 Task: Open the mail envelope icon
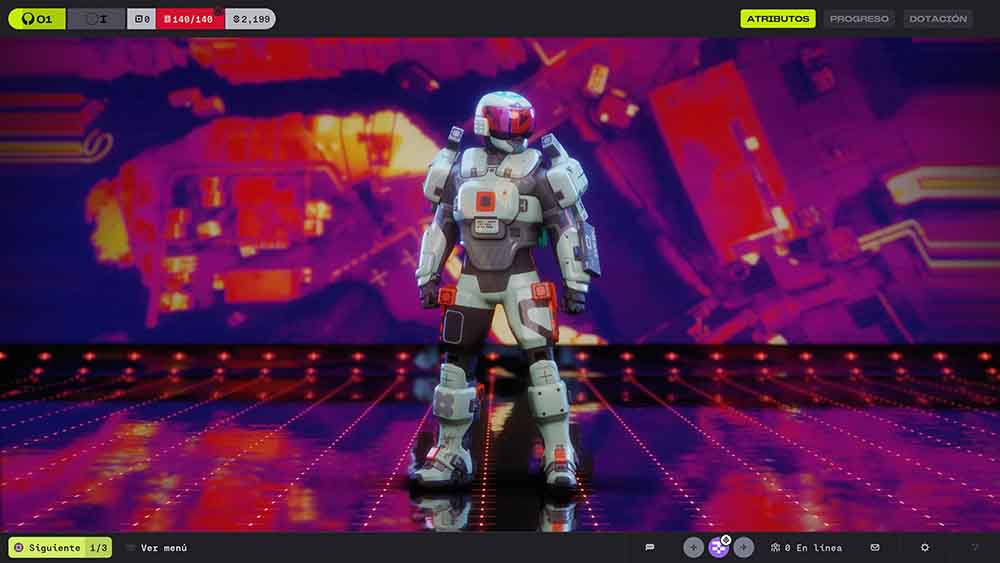(875, 547)
